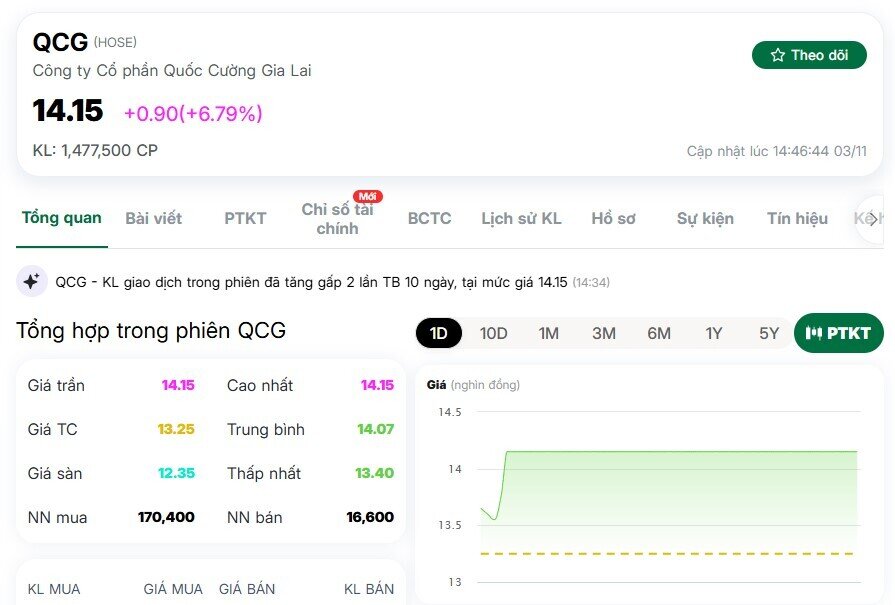This screenshot has width=895, height=605.
Task: Open the 5Y timeframe option
Action: (769, 333)
